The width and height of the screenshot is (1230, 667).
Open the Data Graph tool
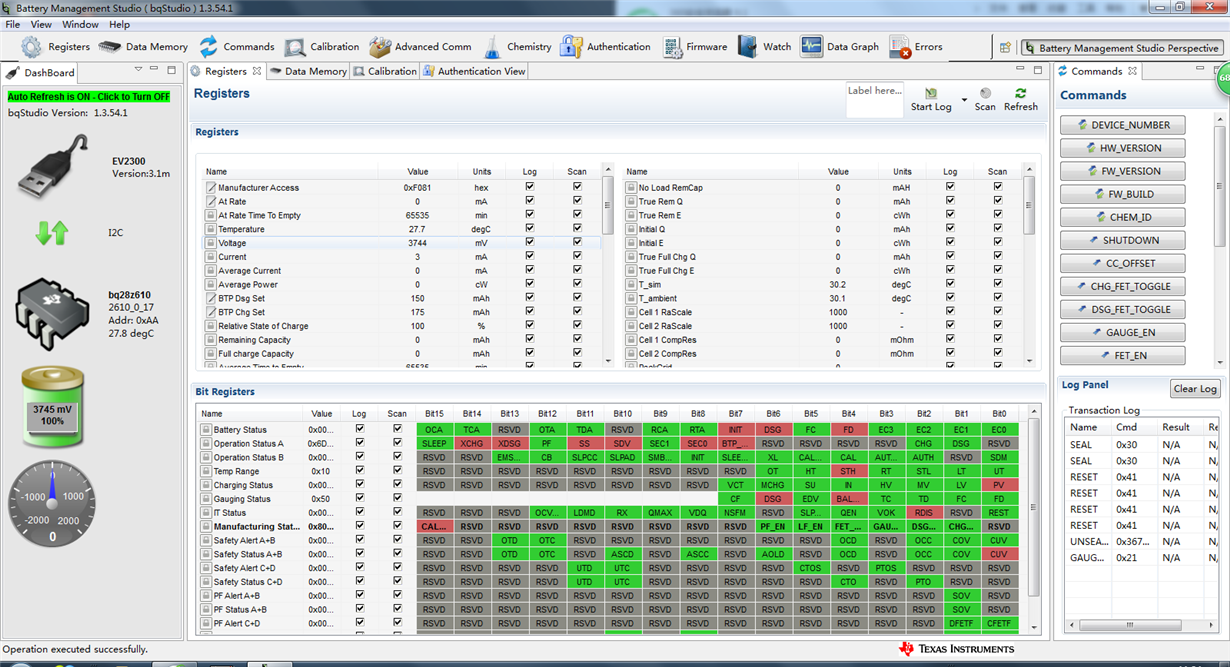(x=839, y=47)
